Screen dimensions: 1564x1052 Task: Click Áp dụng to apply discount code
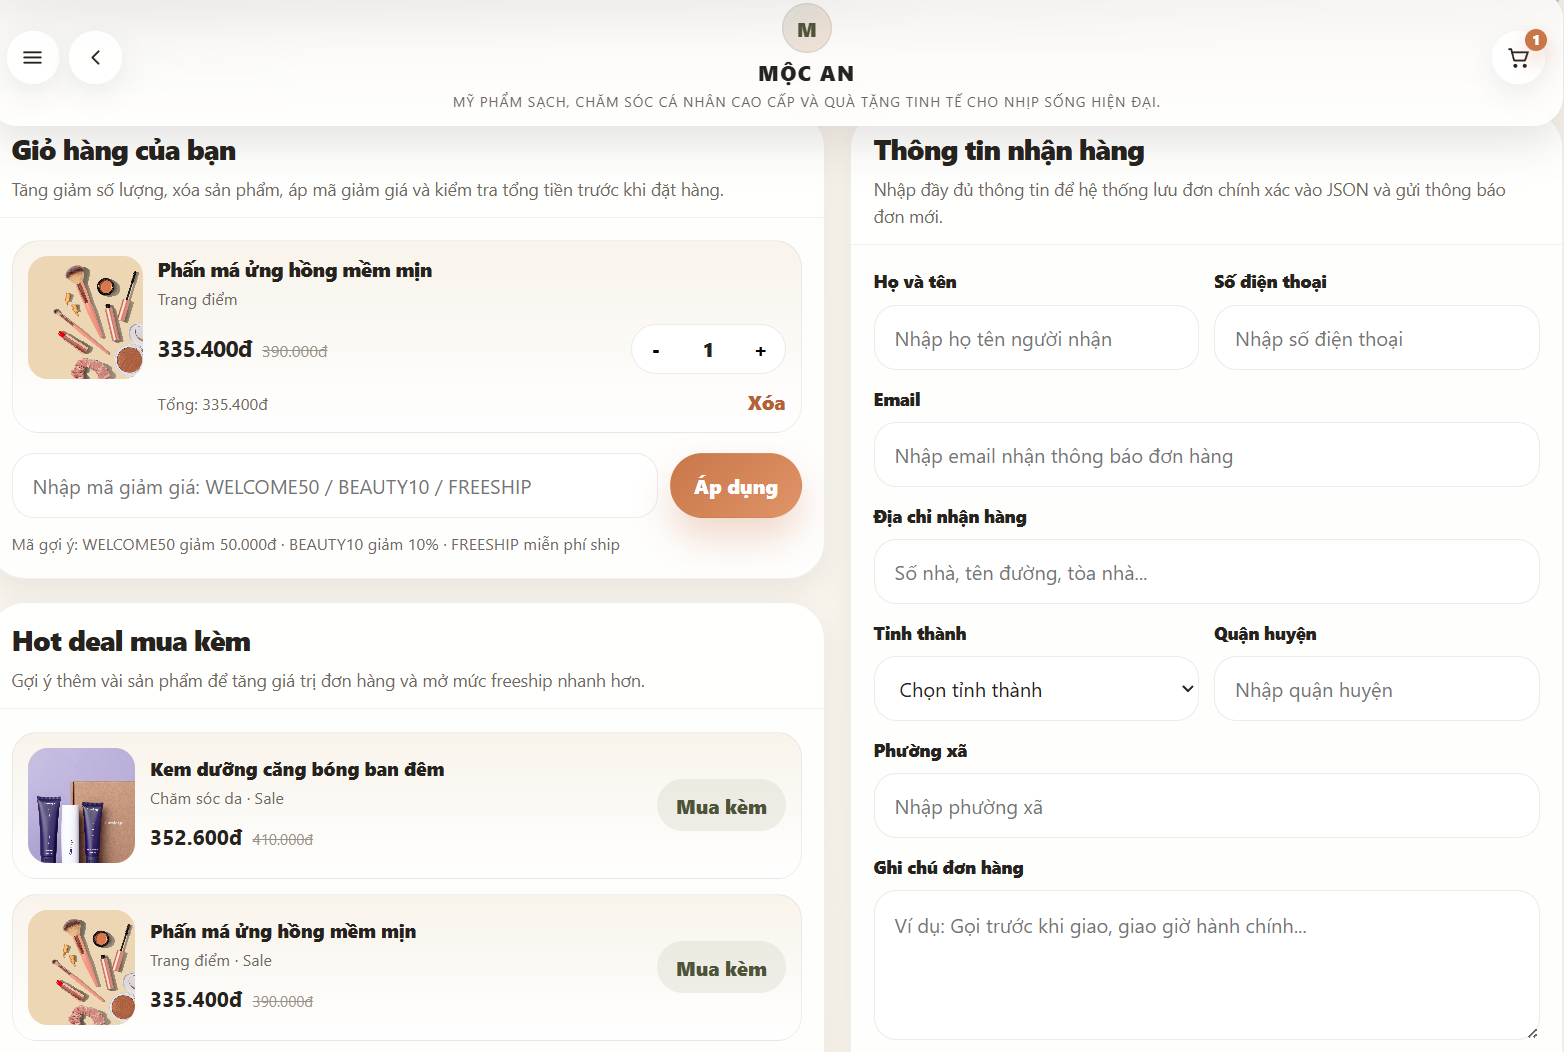point(735,485)
